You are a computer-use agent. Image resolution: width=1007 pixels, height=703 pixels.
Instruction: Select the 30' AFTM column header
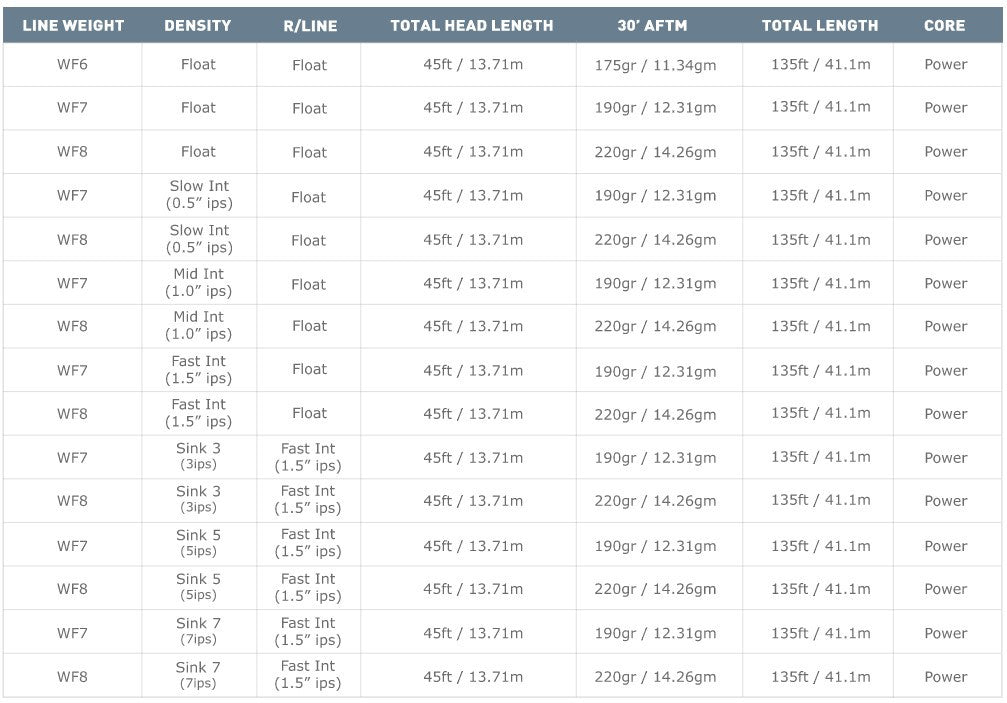[x=652, y=26]
